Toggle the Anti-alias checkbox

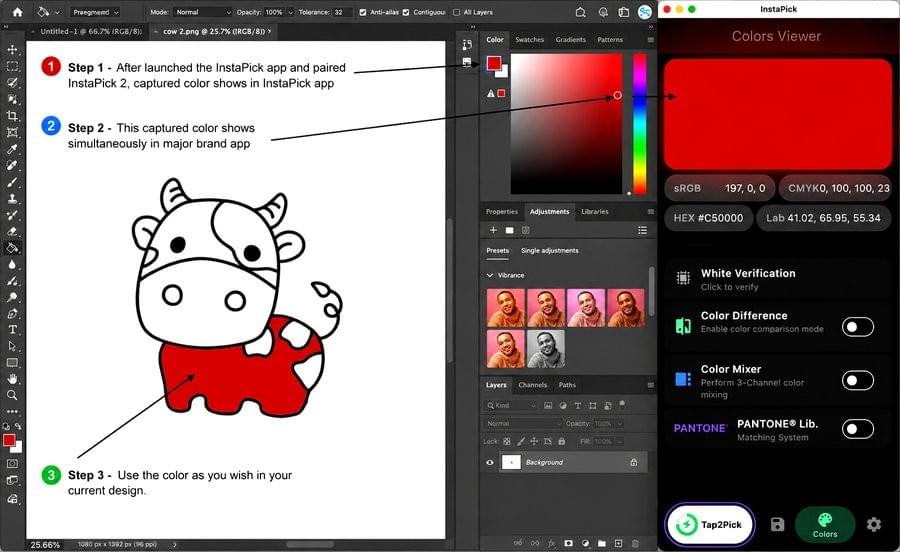pyautogui.click(x=363, y=12)
